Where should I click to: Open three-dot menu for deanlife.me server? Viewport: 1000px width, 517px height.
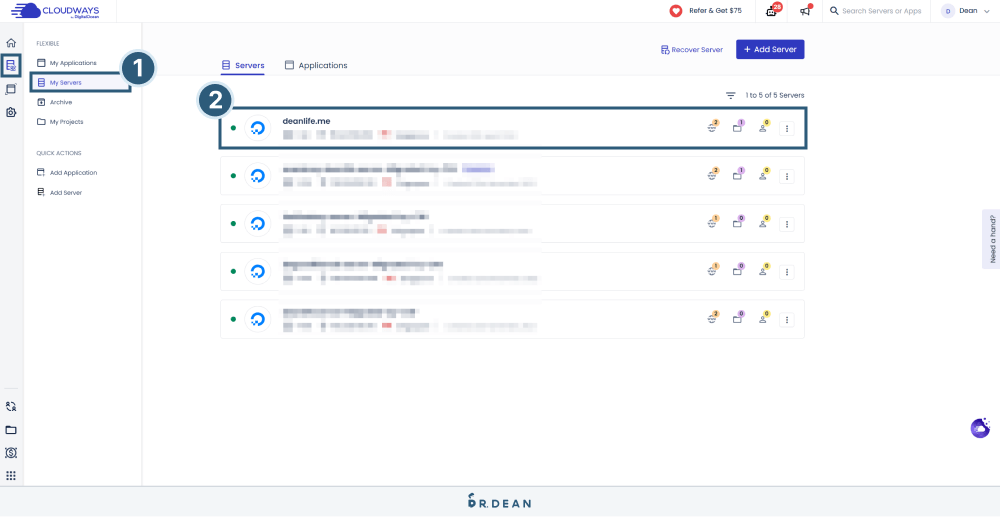coord(787,129)
